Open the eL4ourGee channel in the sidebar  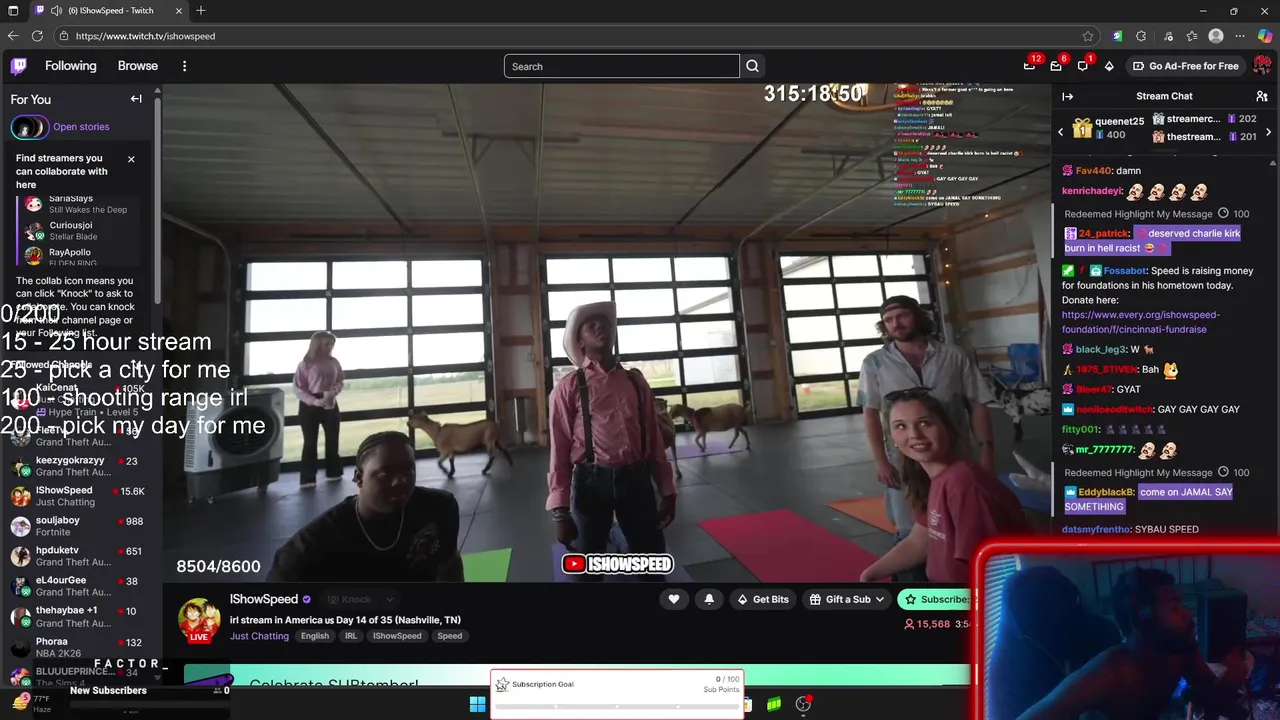pyautogui.click(x=78, y=586)
